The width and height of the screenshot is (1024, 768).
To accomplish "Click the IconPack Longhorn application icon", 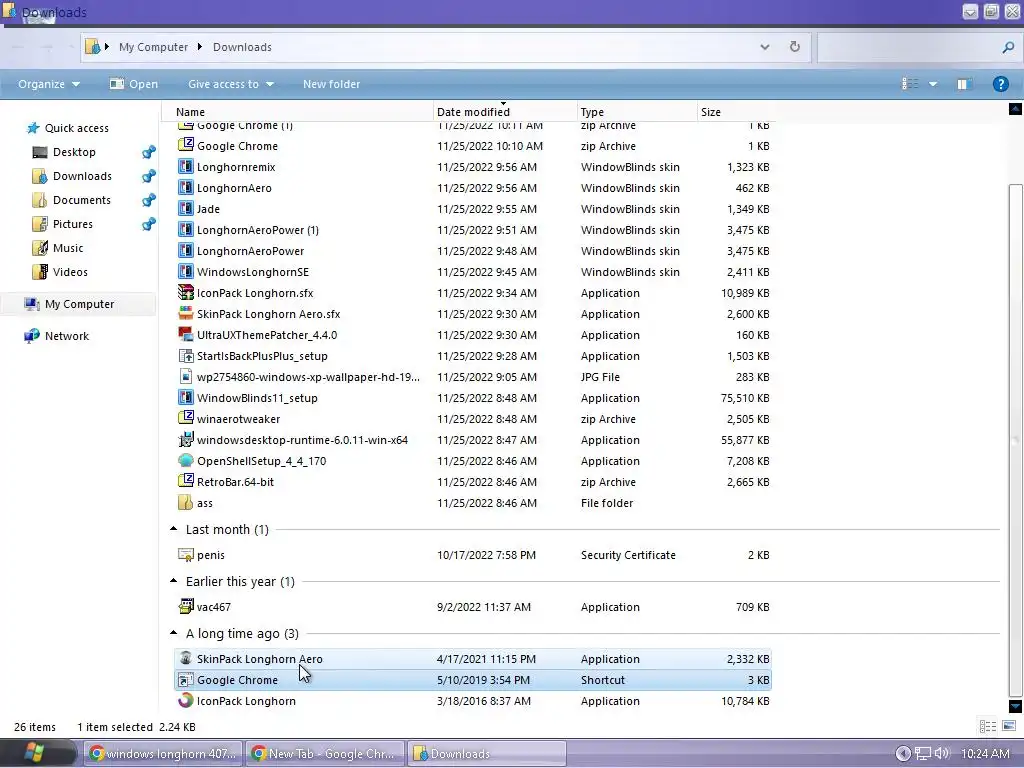I will tap(185, 700).
